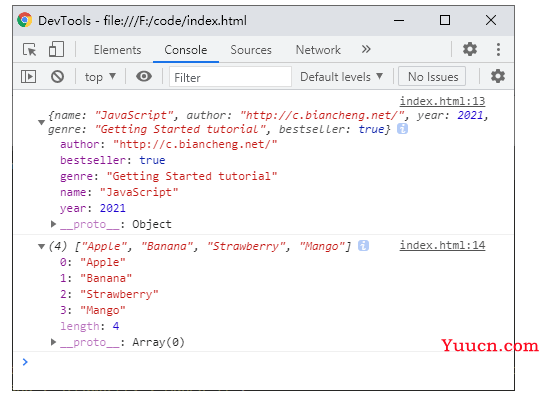Select the year: 2021 line
The height and width of the screenshot is (400, 551).
tap(93, 208)
